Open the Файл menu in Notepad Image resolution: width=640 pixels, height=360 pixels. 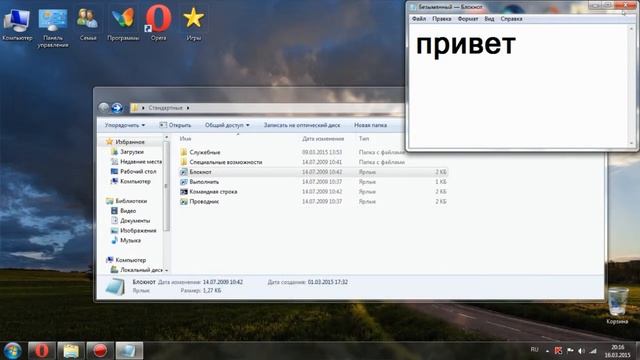point(419,19)
